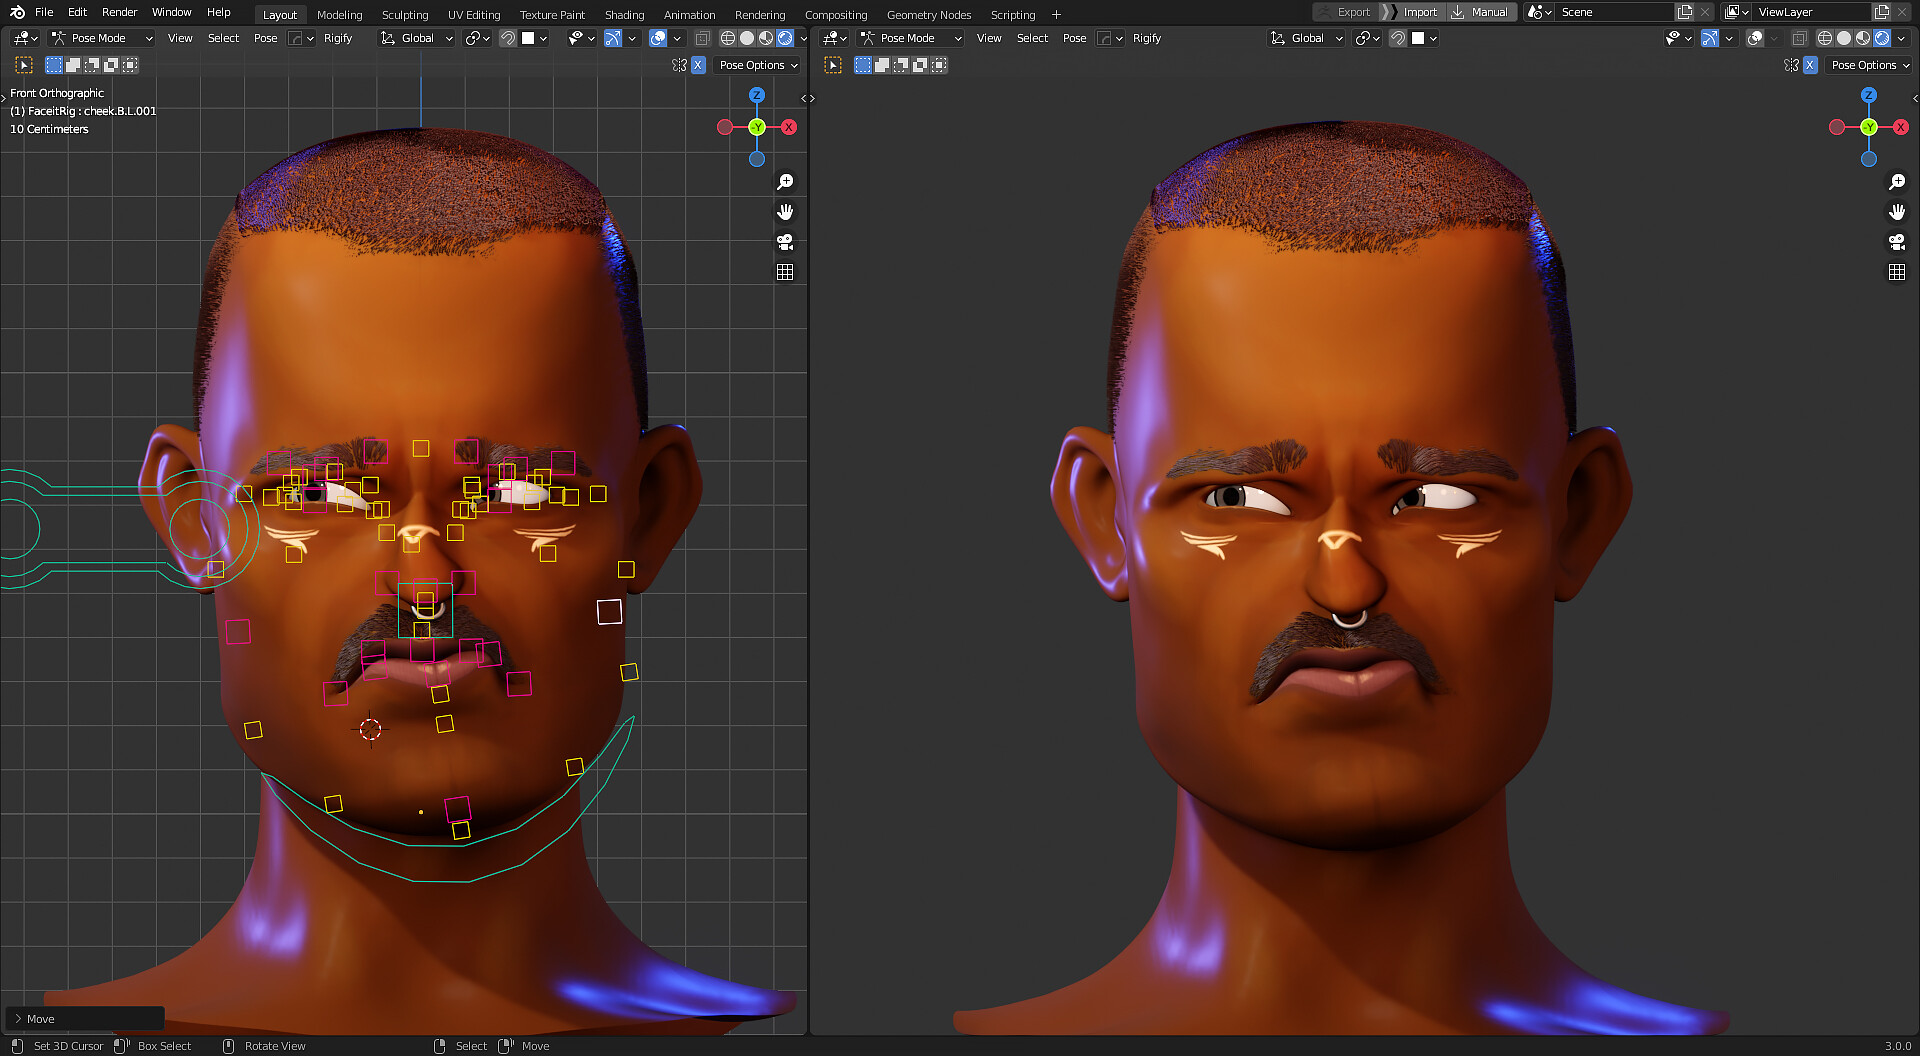The height and width of the screenshot is (1056, 1920).
Task: Open the Global transform orientation dropdown
Action: coord(416,38)
